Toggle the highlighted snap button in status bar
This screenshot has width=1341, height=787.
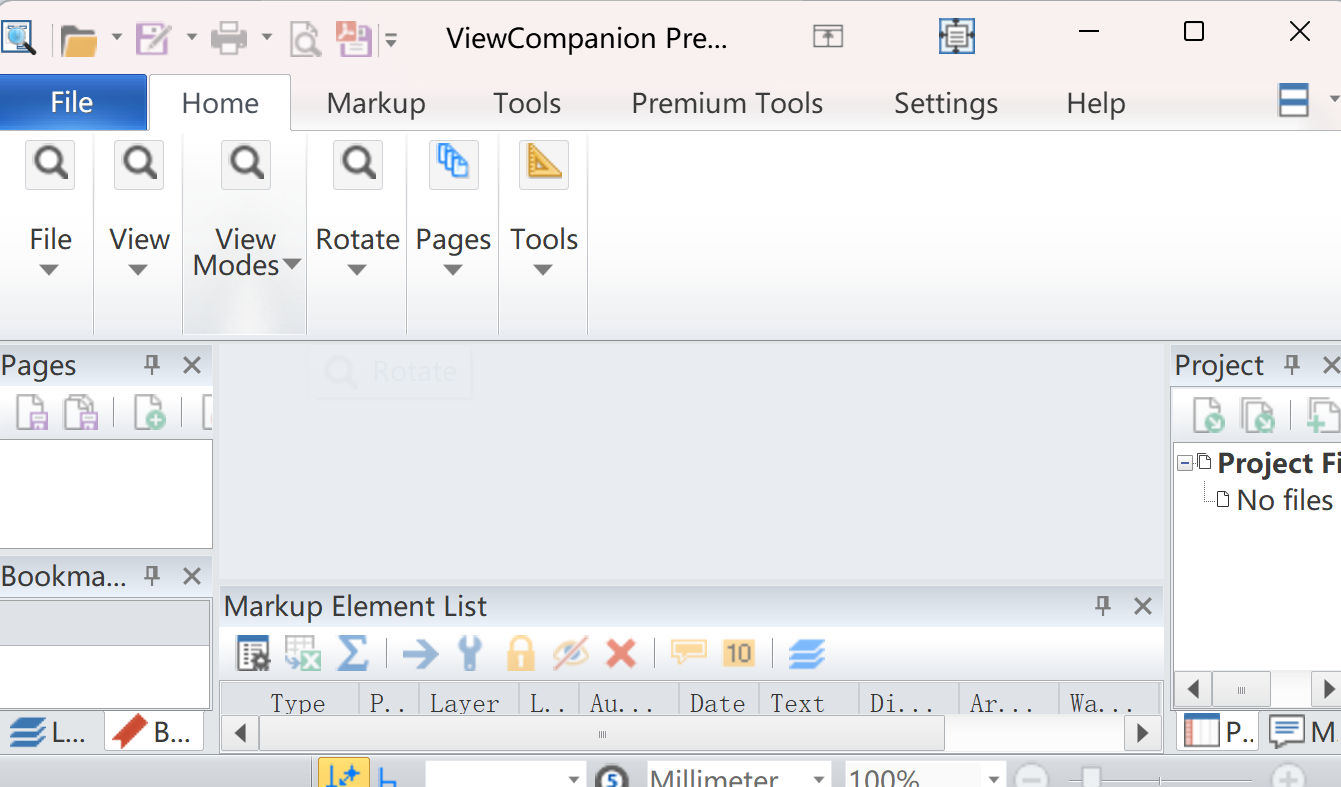(x=343, y=776)
